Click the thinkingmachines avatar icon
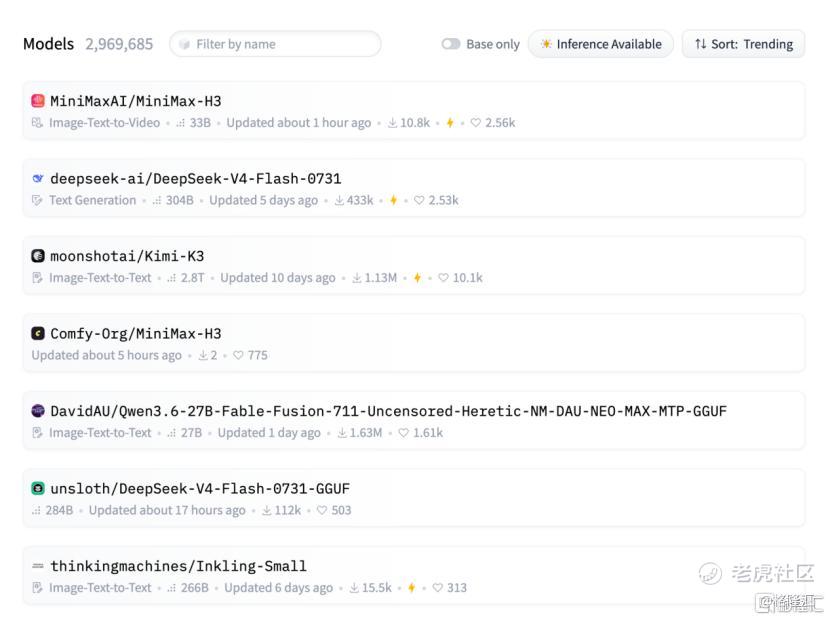Image resolution: width=830 pixels, height=620 pixels. coord(38,566)
